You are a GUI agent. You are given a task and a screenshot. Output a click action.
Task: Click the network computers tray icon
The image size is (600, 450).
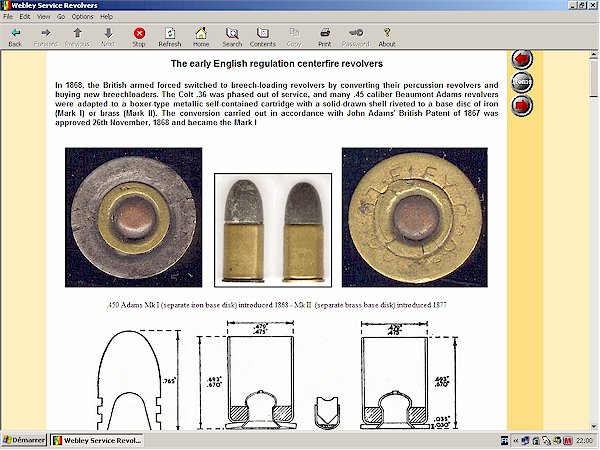[x=525, y=441]
